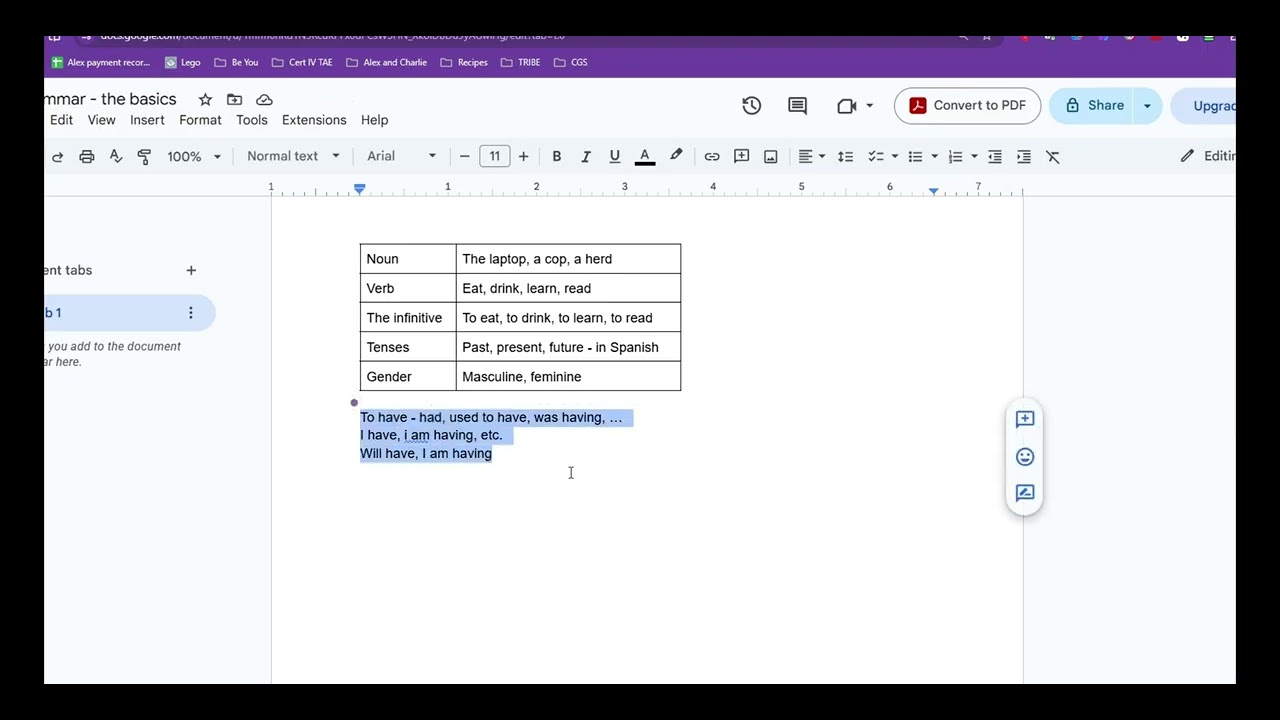The height and width of the screenshot is (720, 1280).
Task: Click the move to folder icon
Action: coord(234,100)
